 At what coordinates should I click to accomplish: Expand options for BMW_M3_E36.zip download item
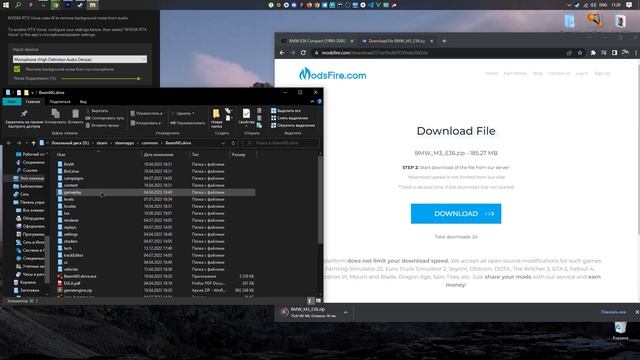345,312
